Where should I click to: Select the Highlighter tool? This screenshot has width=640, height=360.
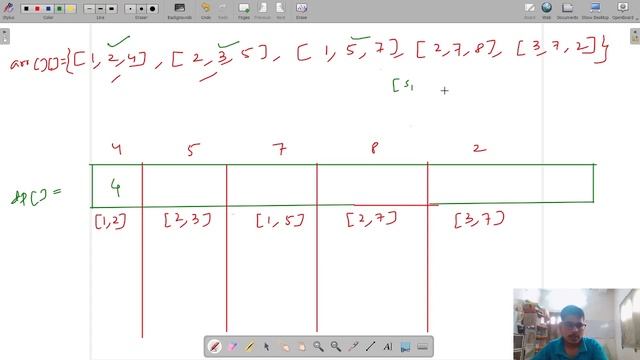coord(249,347)
